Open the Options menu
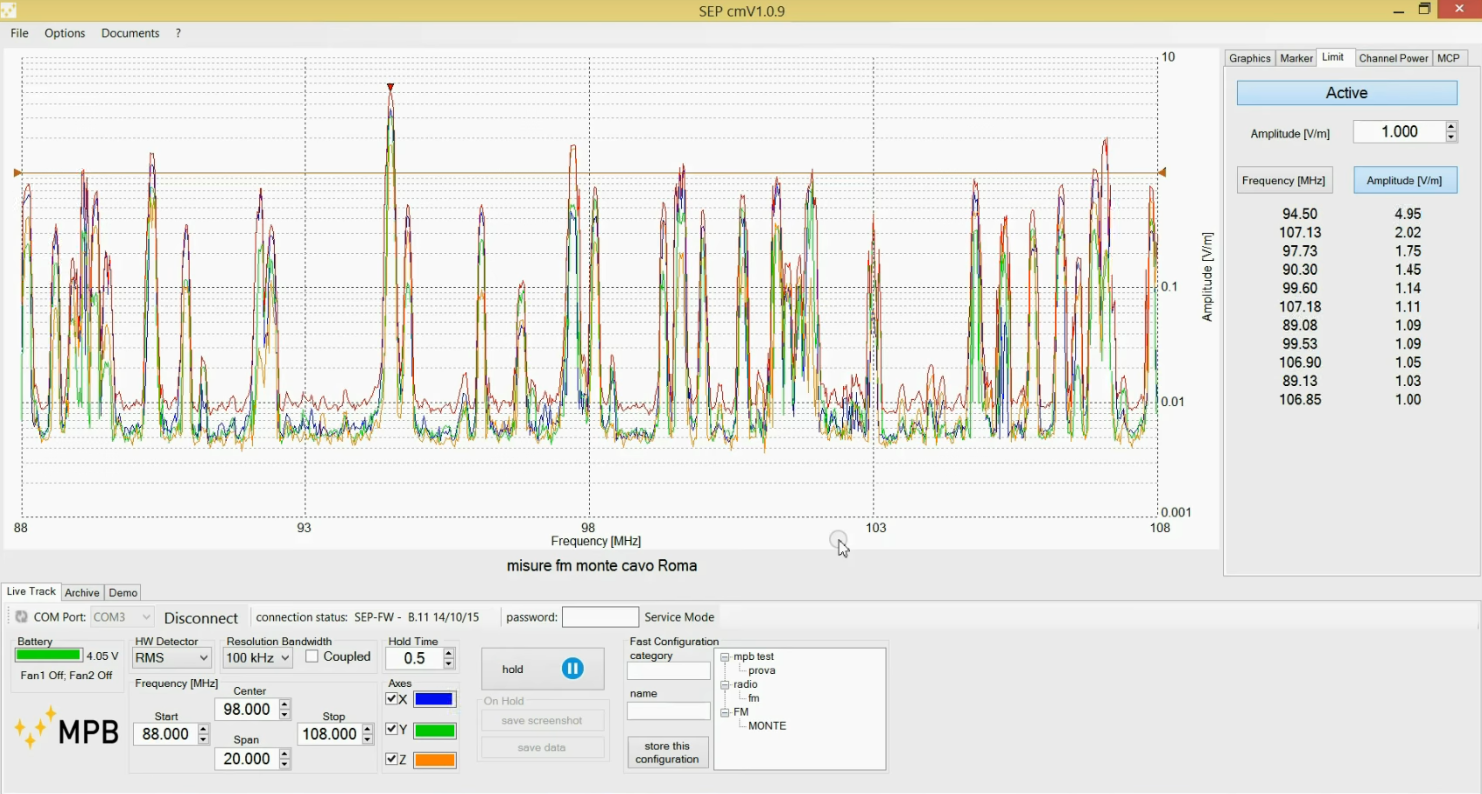 pos(65,33)
